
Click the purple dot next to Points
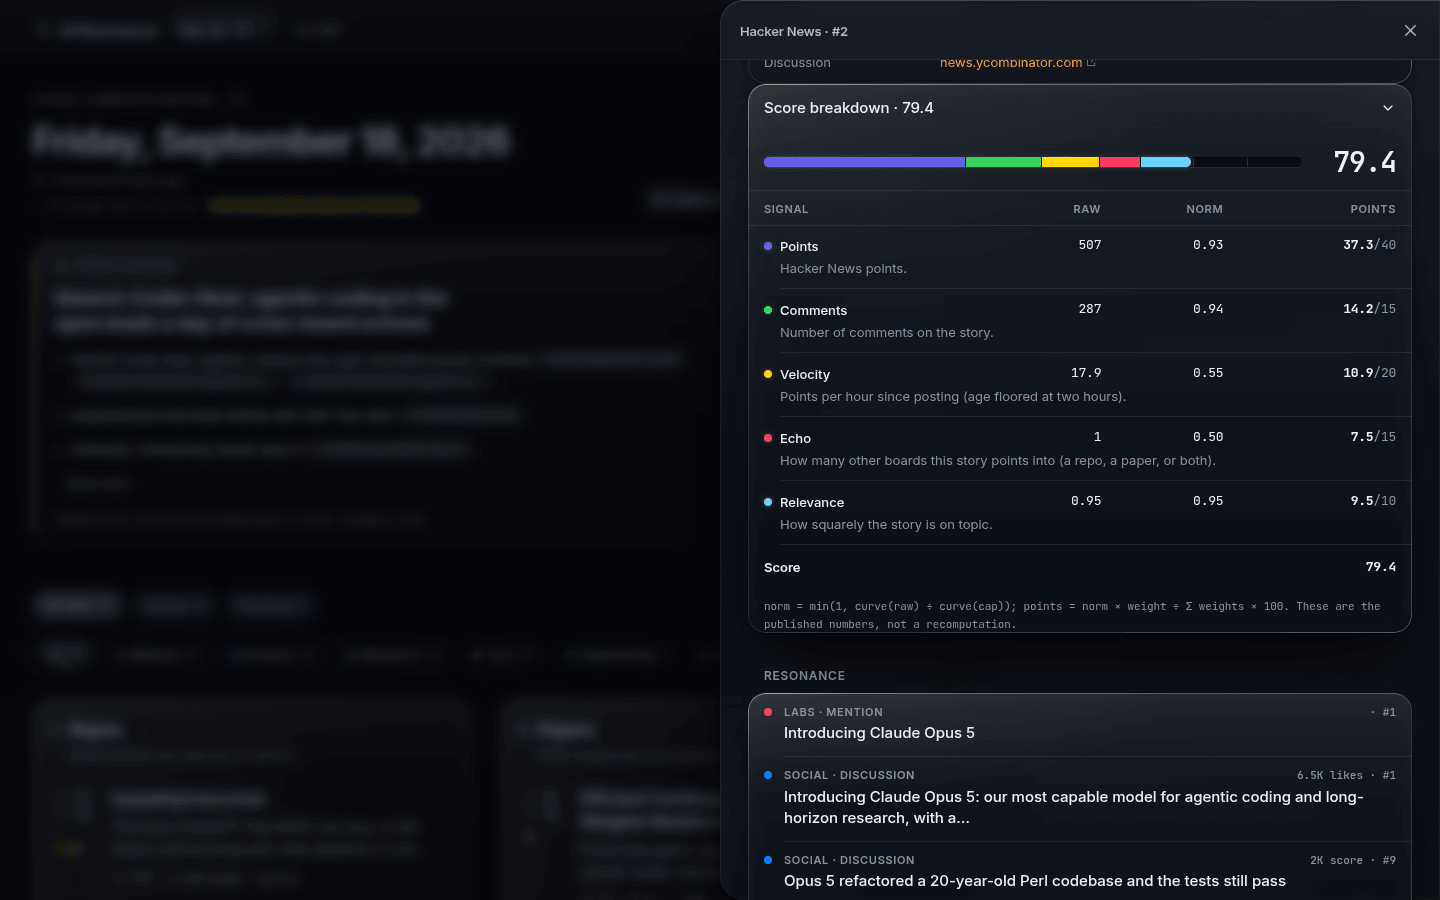click(768, 246)
